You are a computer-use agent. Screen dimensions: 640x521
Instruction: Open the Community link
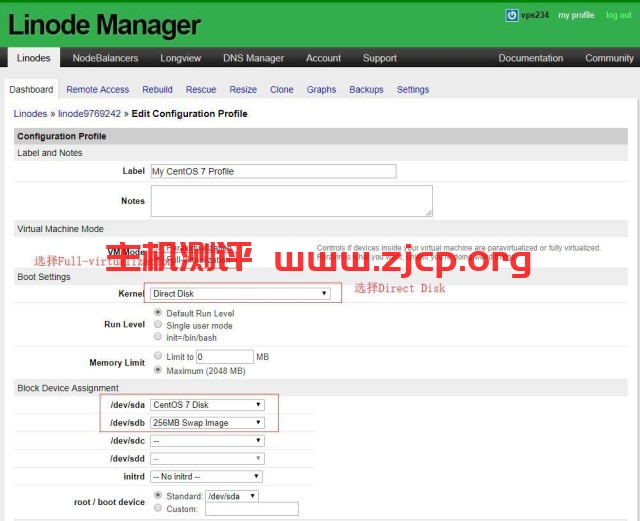click(x=609, y=58)
